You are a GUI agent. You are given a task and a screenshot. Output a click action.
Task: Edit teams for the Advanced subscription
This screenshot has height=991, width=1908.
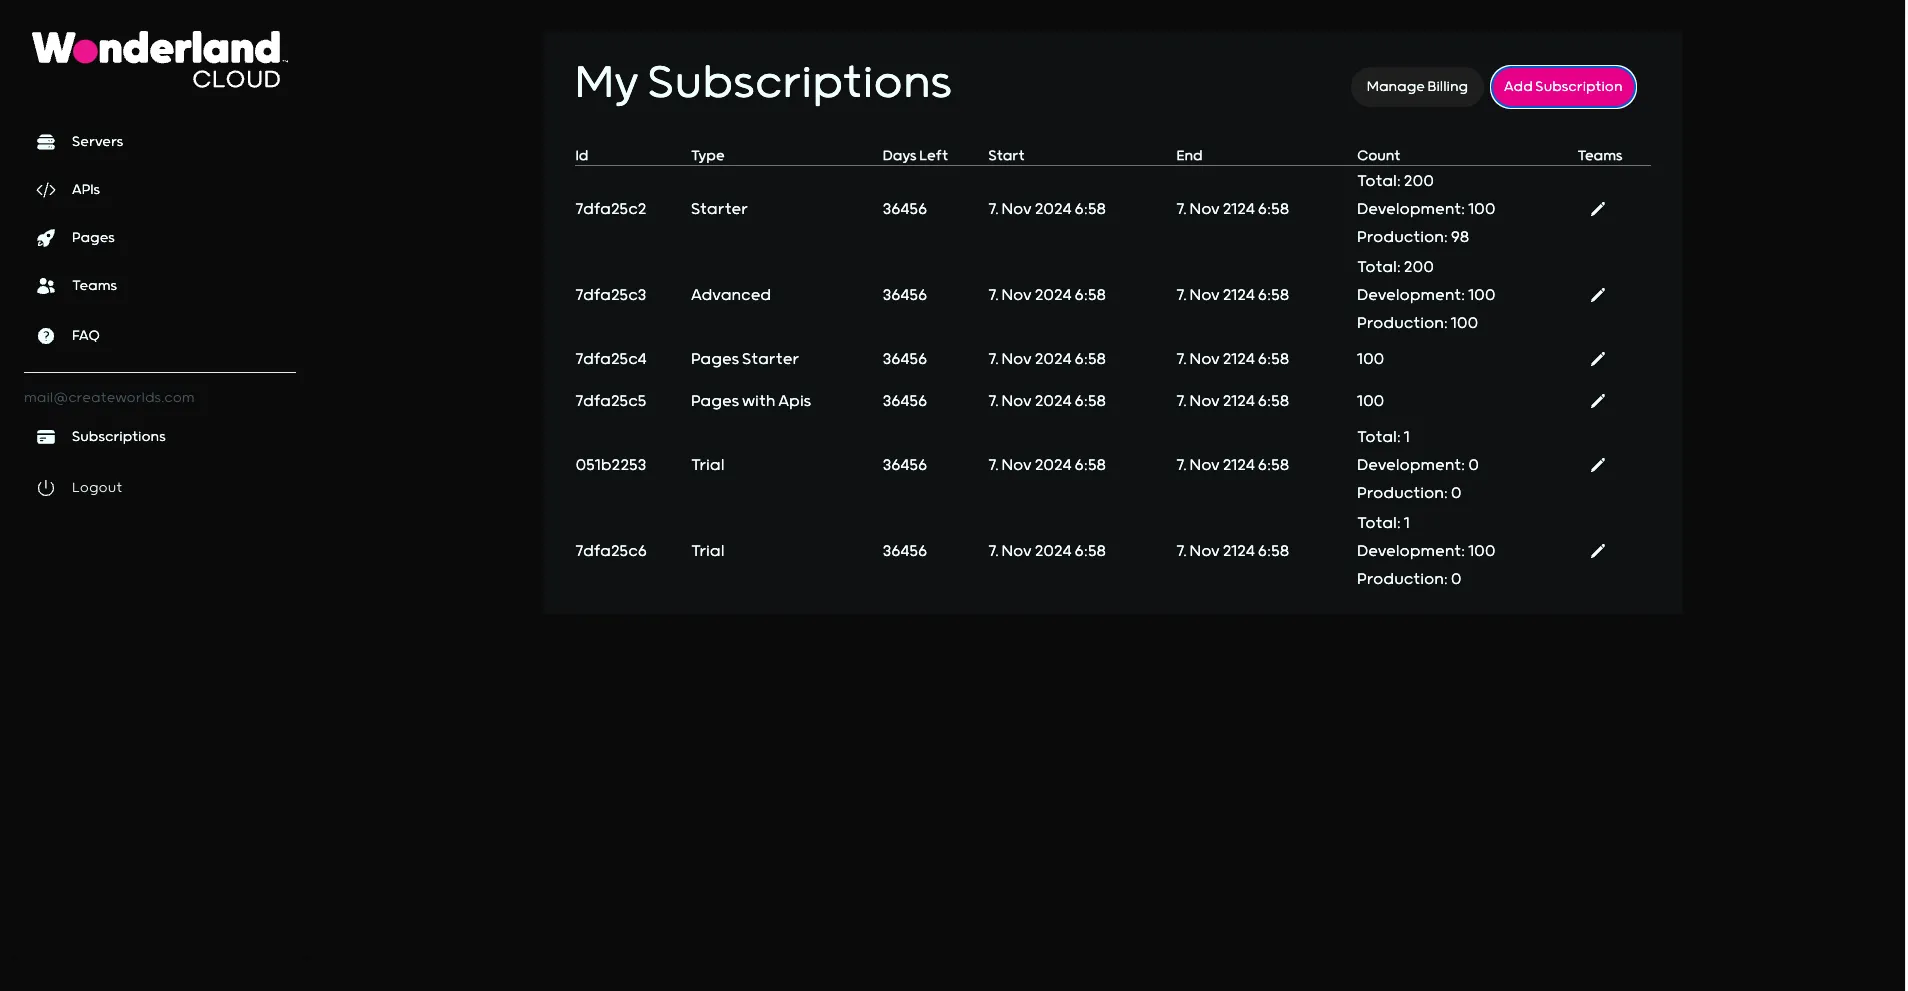pyautogui.click(x=1597, y=294)
